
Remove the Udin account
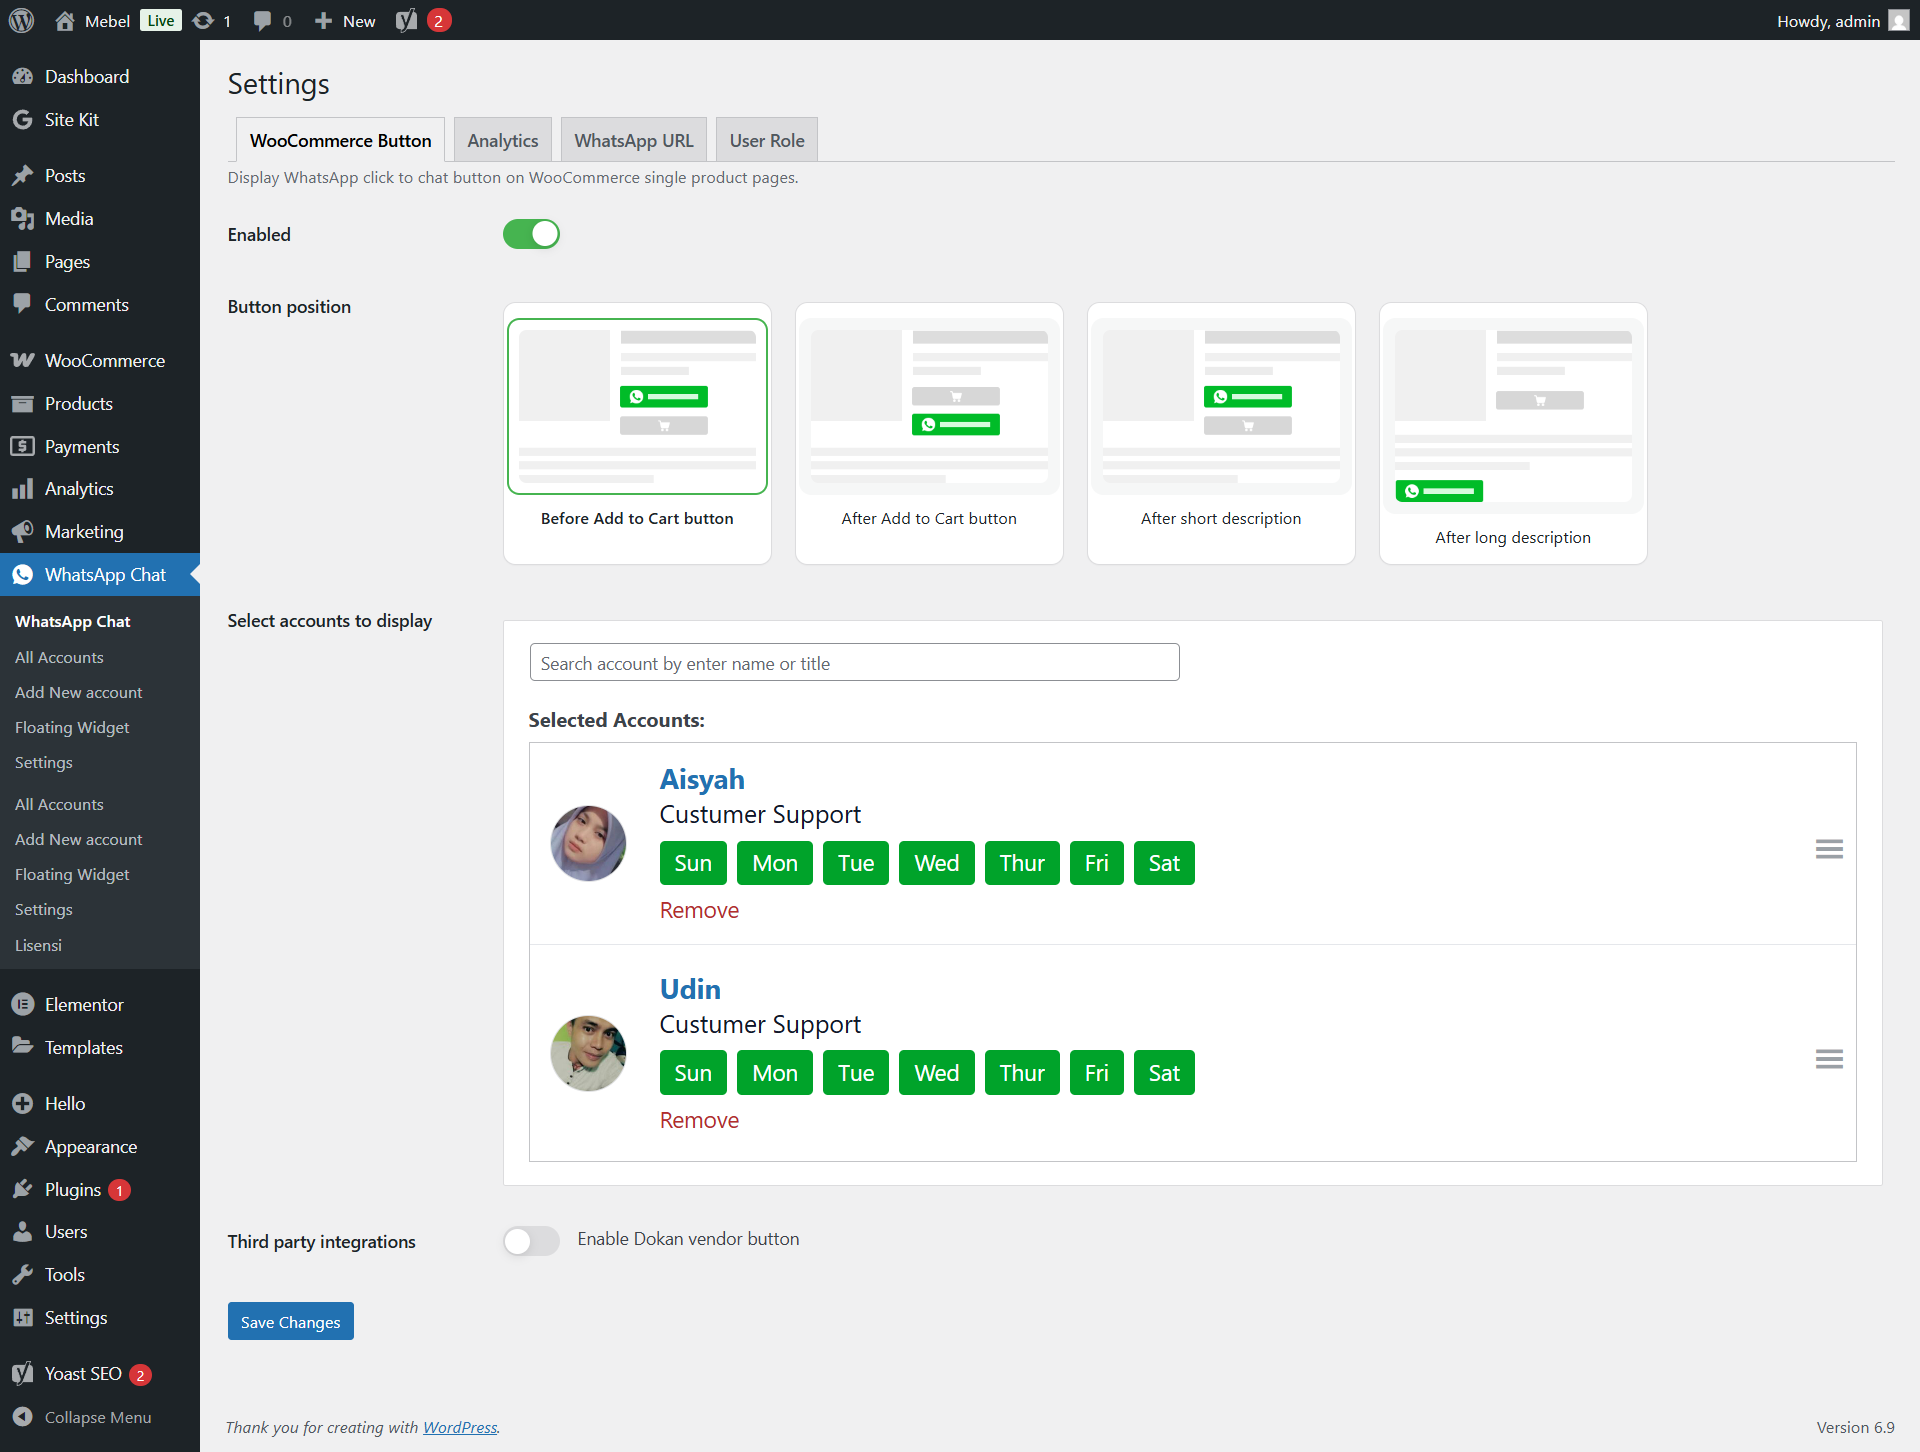pyautogui.click(x=699, y=1120)
